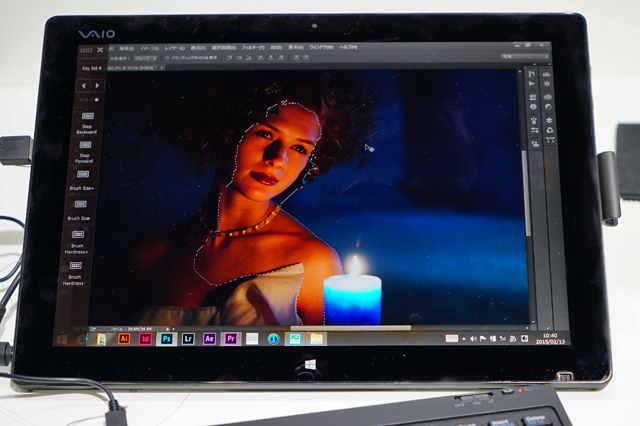Select the highlighted key set page dot
Viewport: 640px width, 426px height.
click(x=97, y=100)
